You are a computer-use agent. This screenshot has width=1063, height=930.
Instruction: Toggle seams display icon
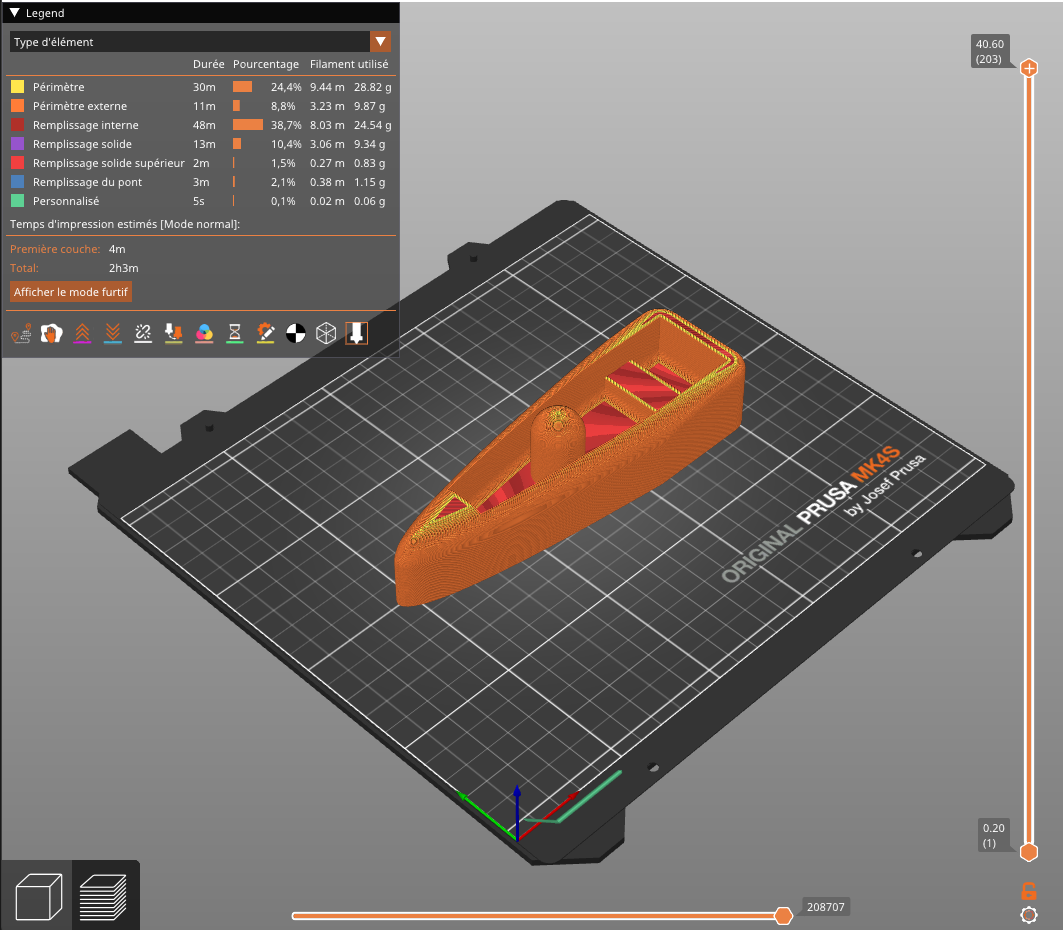coord(143,334)
